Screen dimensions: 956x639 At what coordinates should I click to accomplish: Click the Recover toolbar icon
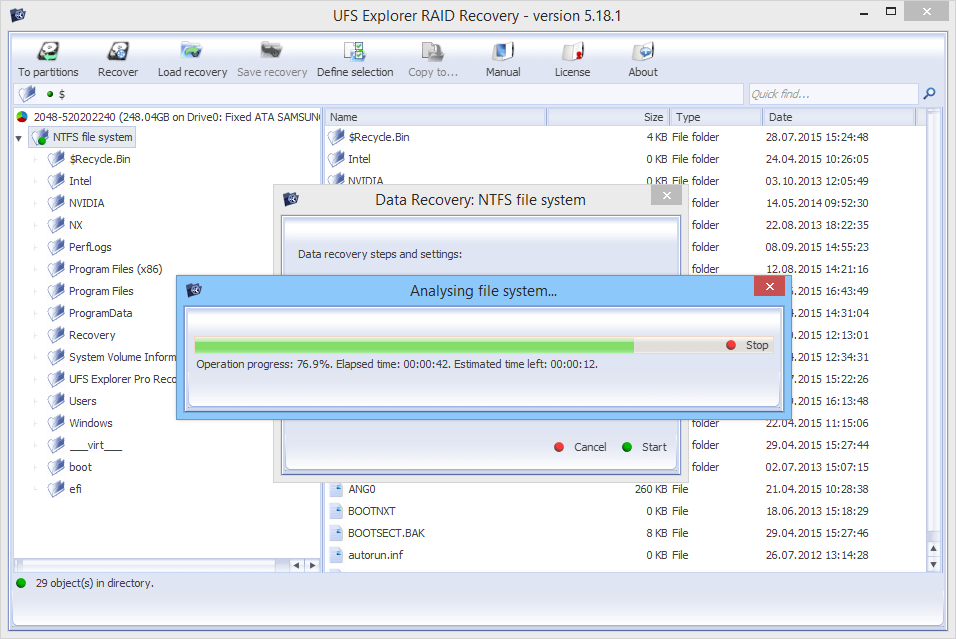(x=118, y=51)
